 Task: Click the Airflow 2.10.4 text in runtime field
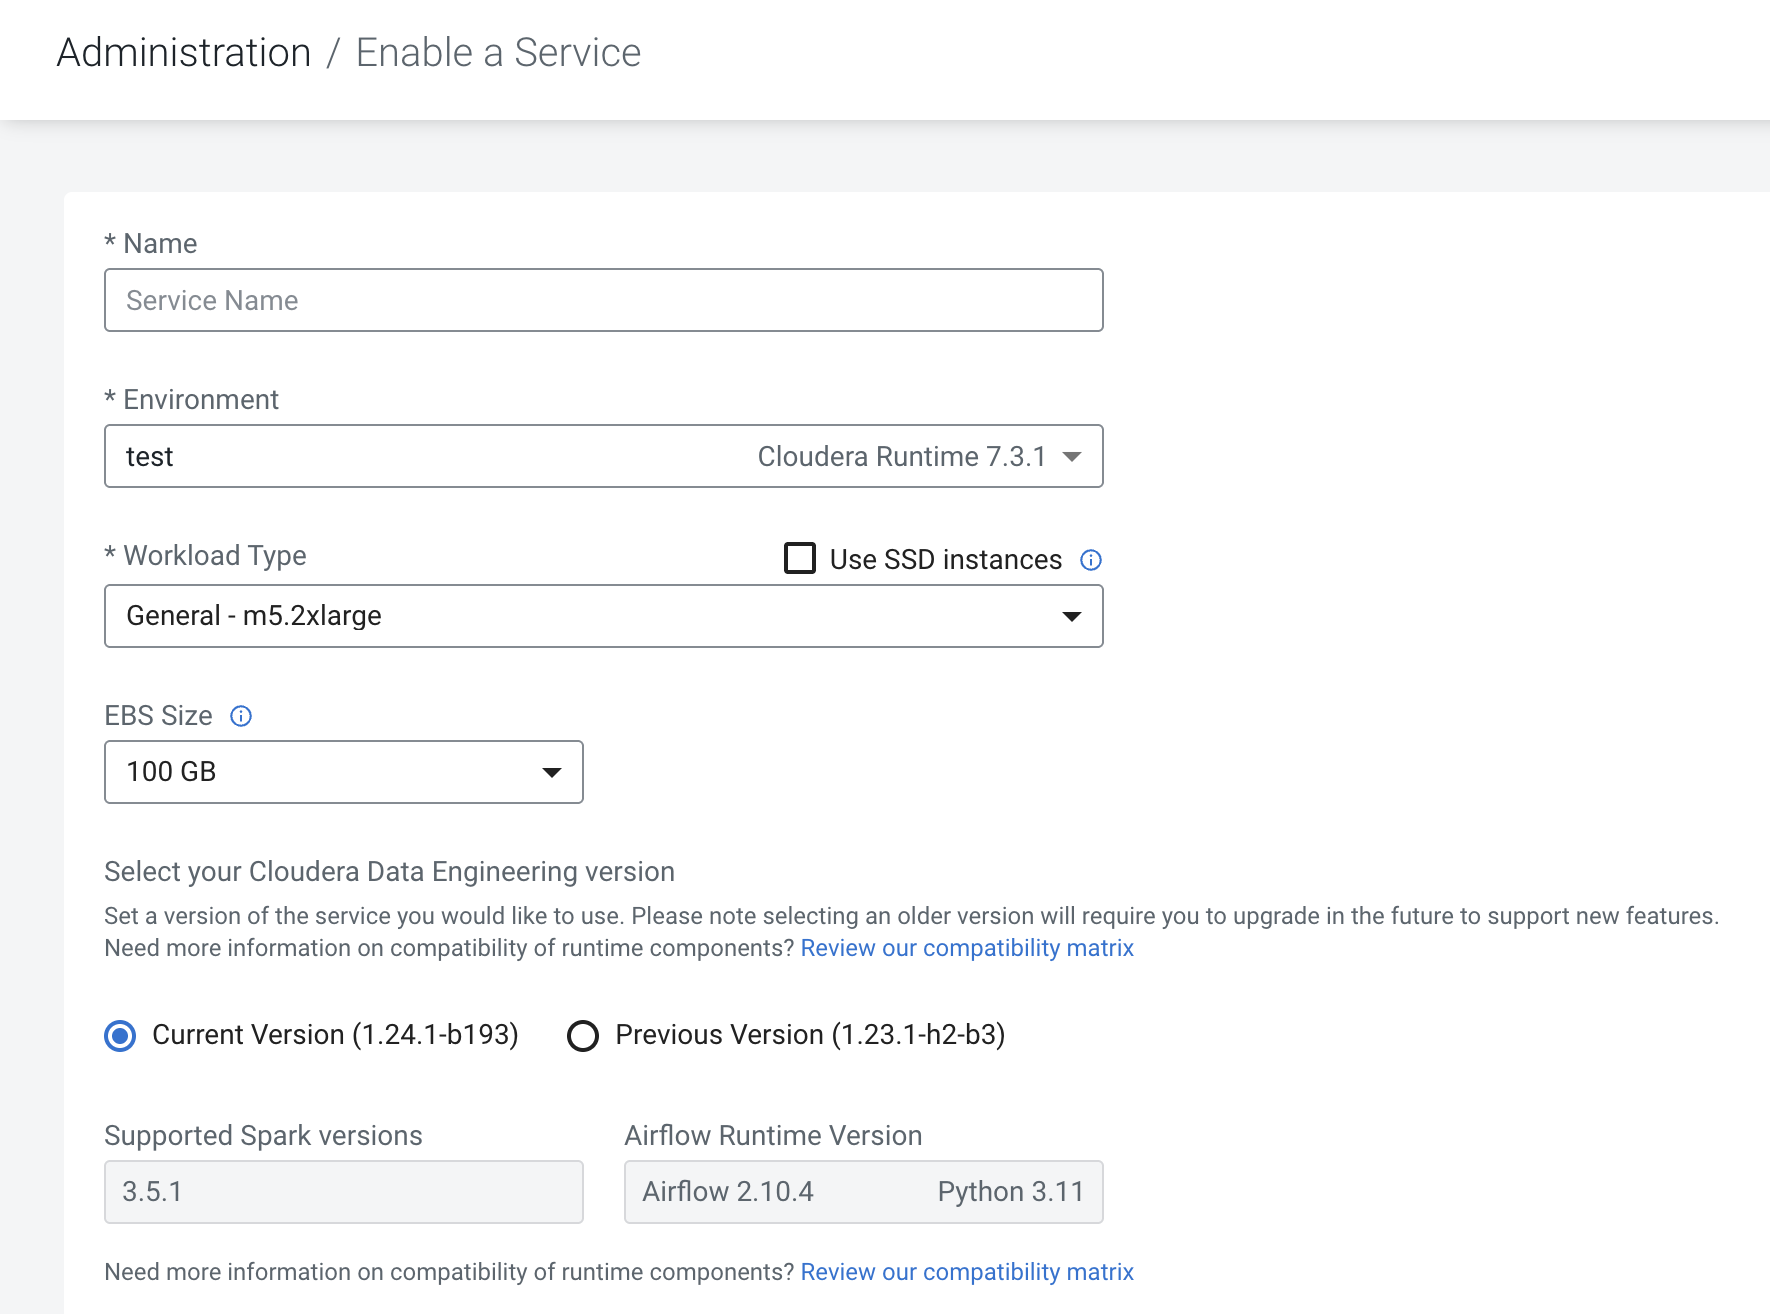coord(728,1192)
